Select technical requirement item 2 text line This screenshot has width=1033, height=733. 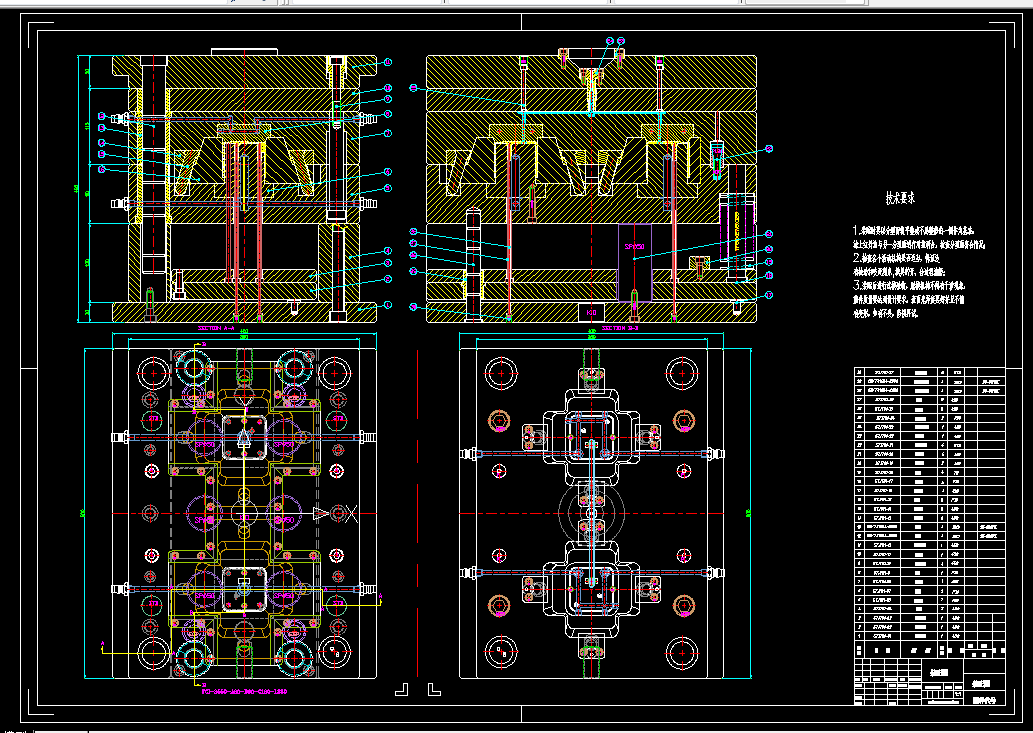tap(896, 258)
